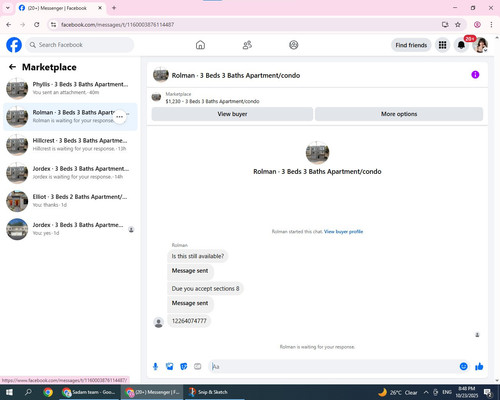Viewport: 500px width, 400px height.
Task: Bookmark this page star icon
Action: point(458,25)
